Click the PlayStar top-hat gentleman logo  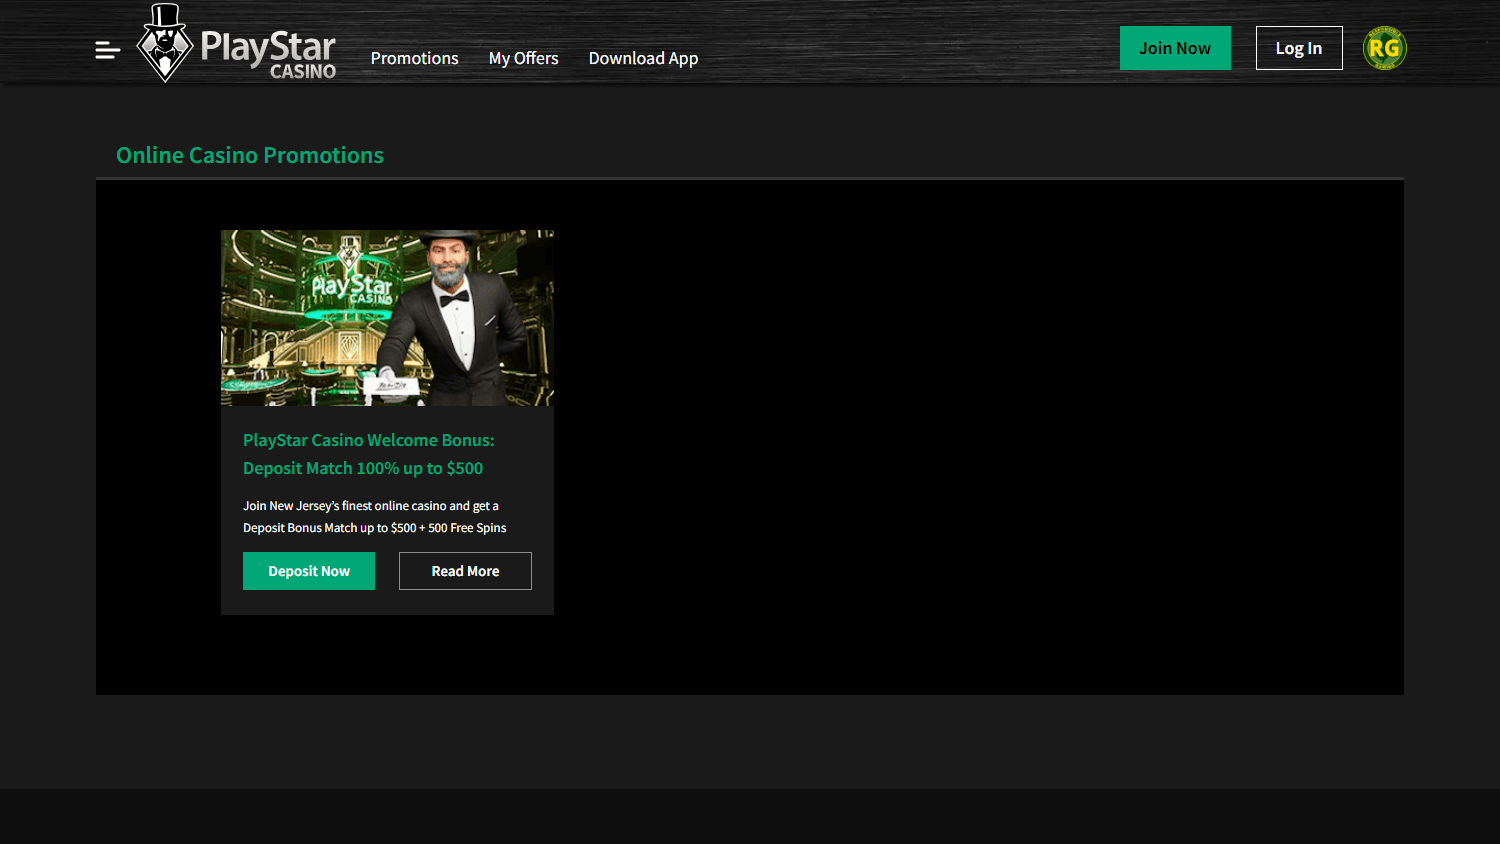click(163, 43)
